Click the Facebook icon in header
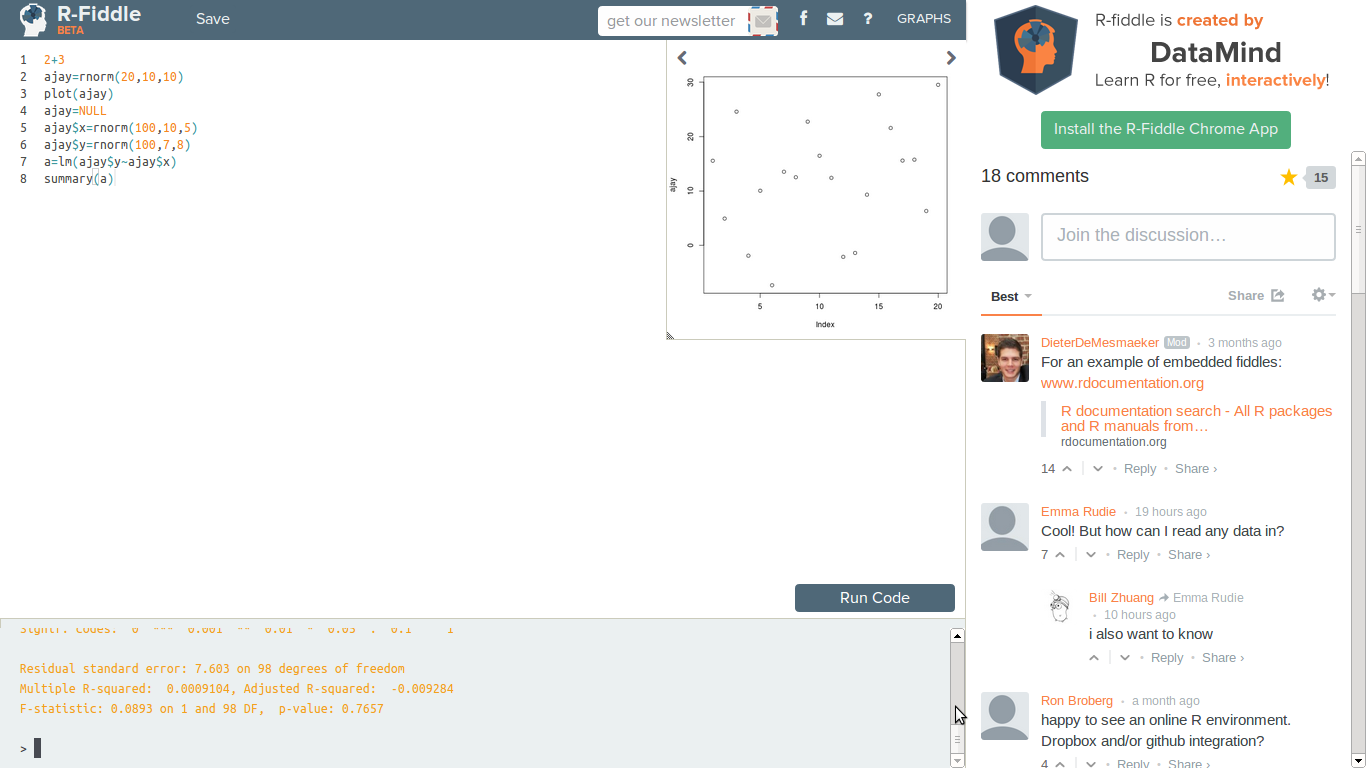This screenshot has height=768, width=1366. click(804, 19)
